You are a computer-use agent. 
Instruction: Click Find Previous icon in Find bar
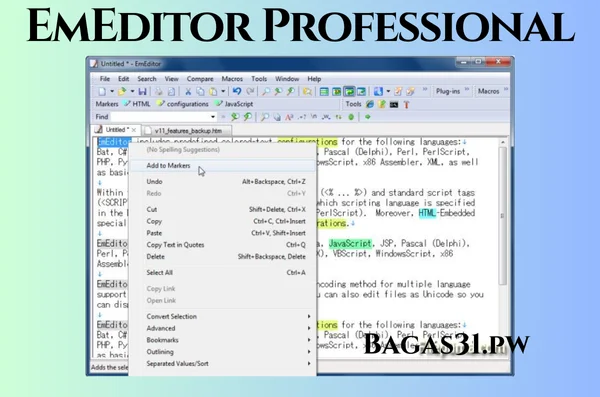[x=248, y=117]
